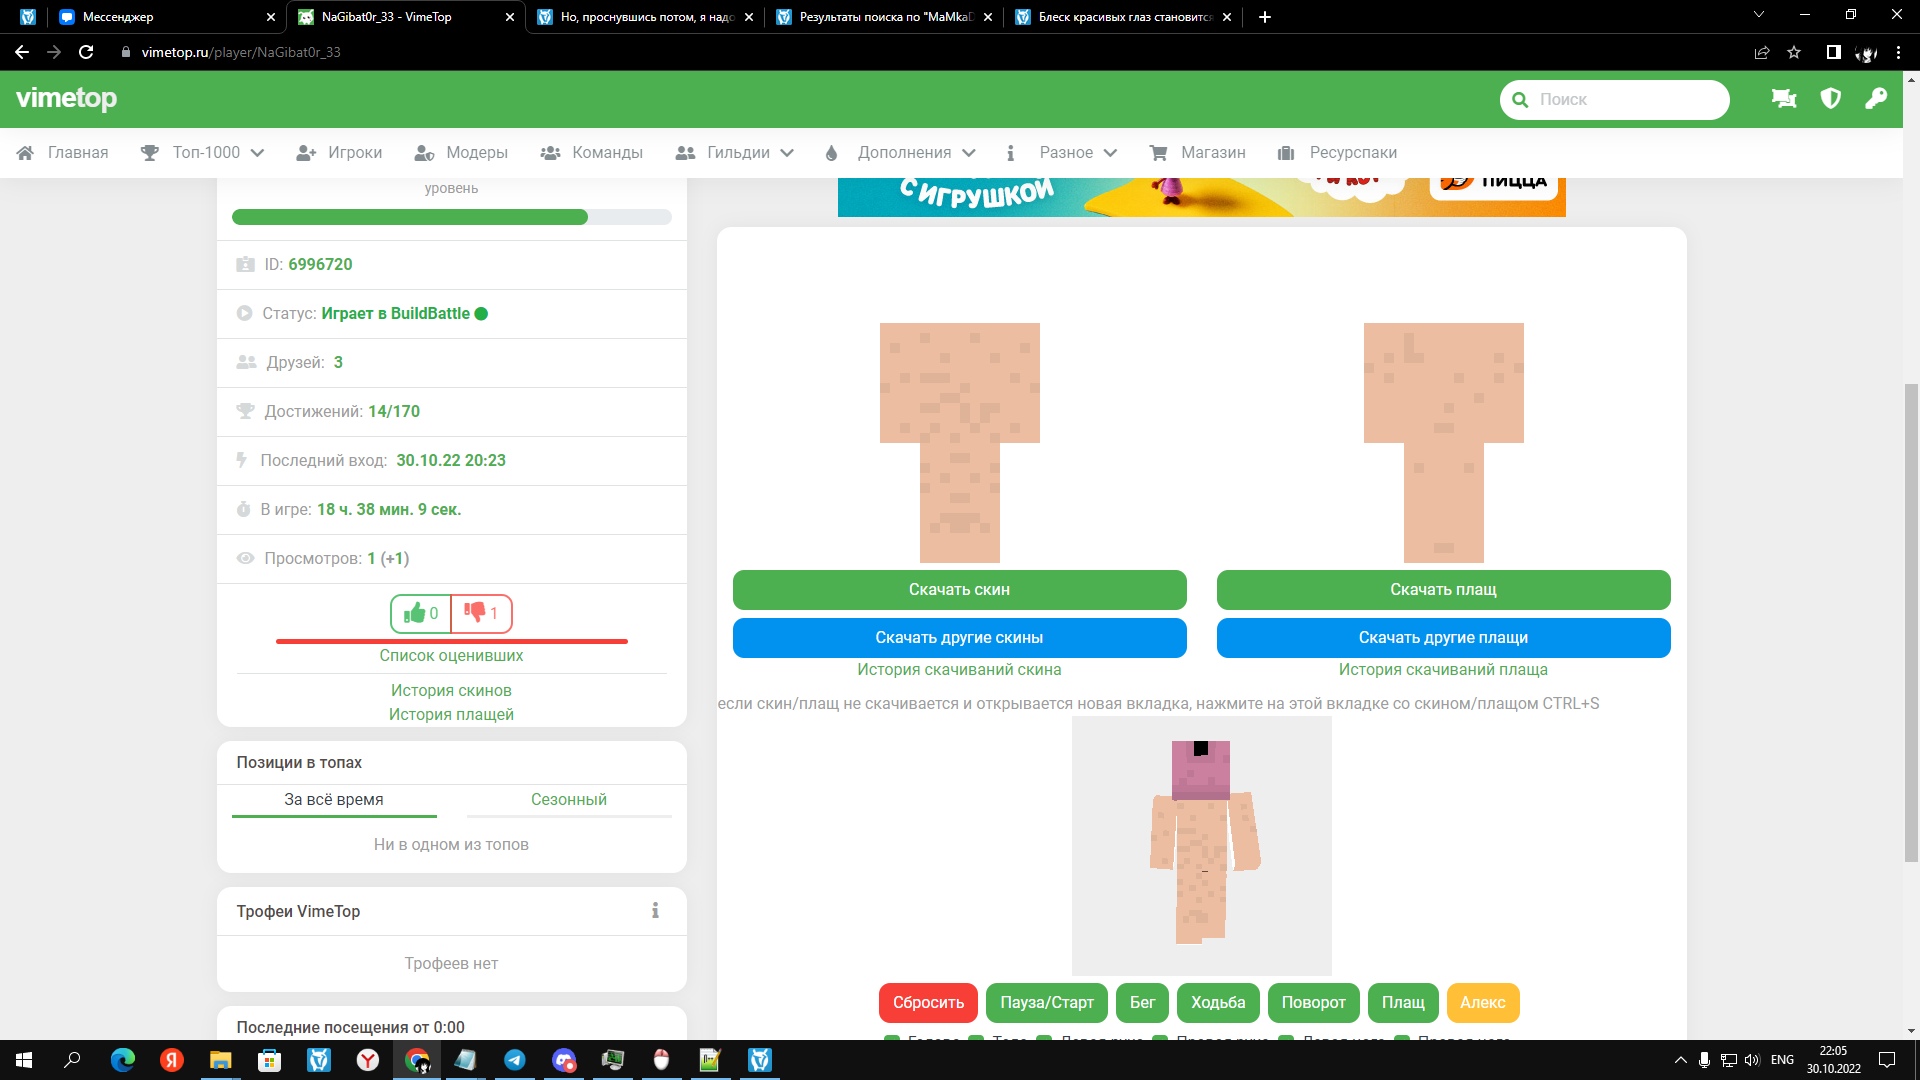
Task: Click the thumbs-up like button
Action: coord(421,613)
